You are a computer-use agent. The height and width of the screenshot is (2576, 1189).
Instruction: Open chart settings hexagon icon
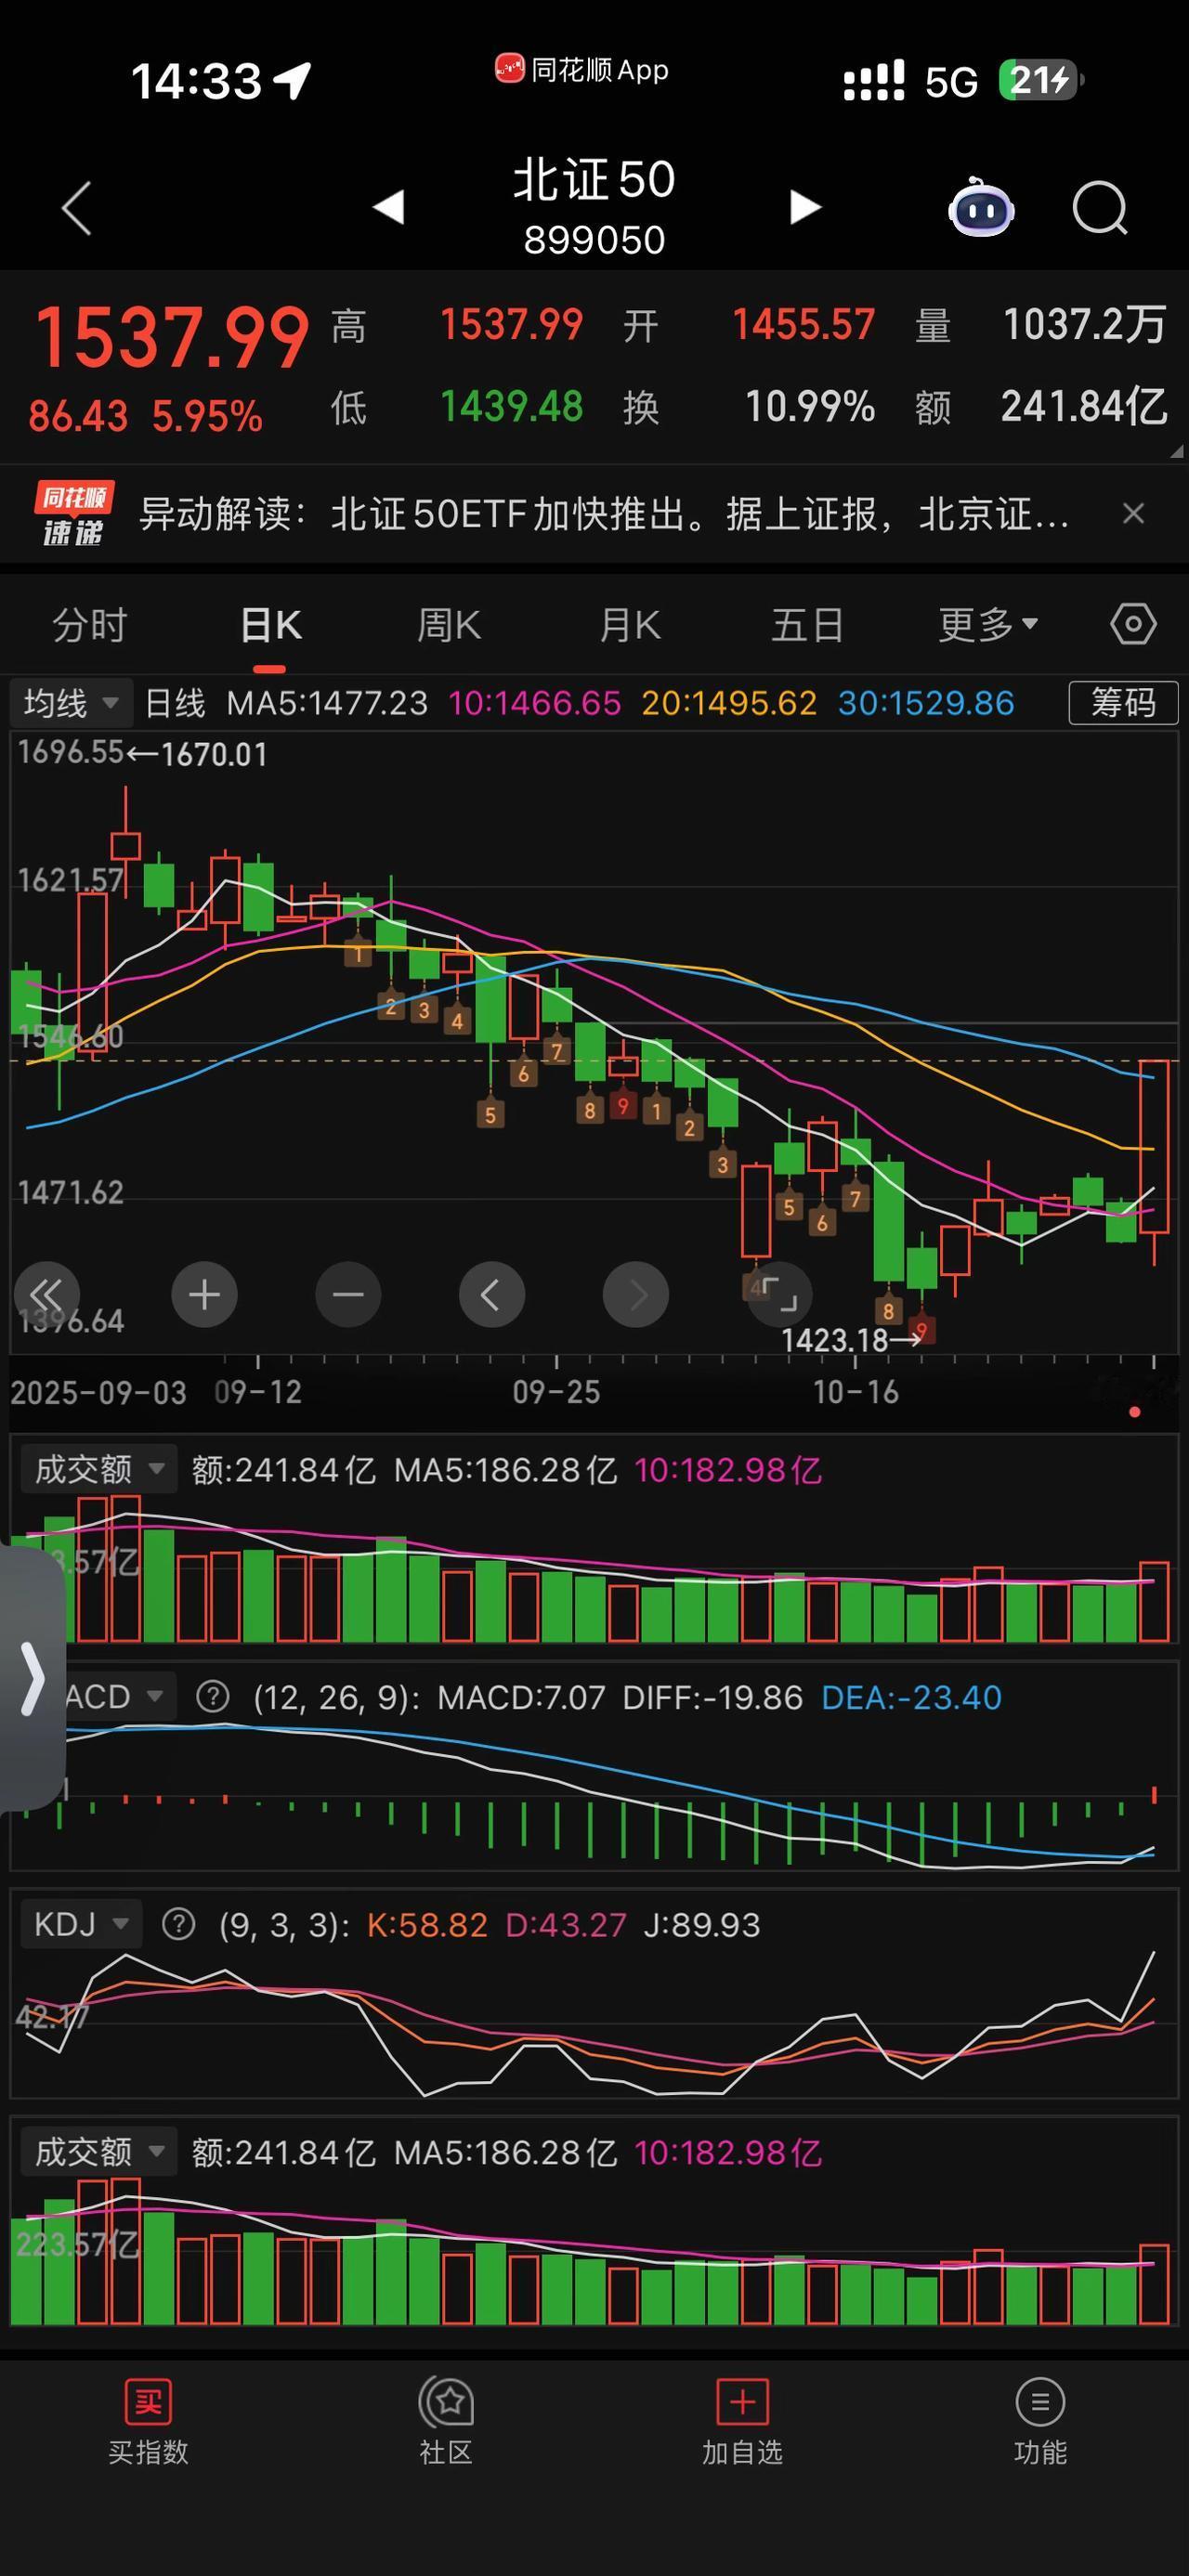(x=1133, y=625)
